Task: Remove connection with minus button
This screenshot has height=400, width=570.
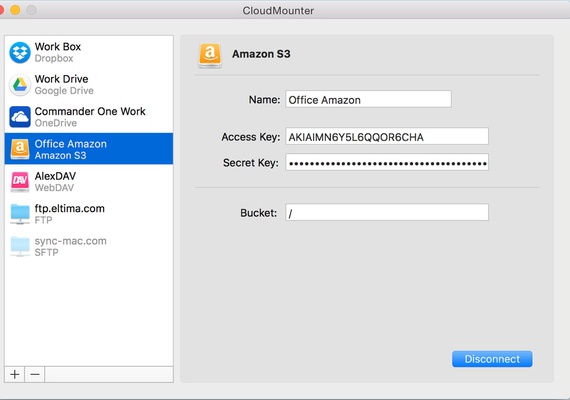Action: coord(35,374)
